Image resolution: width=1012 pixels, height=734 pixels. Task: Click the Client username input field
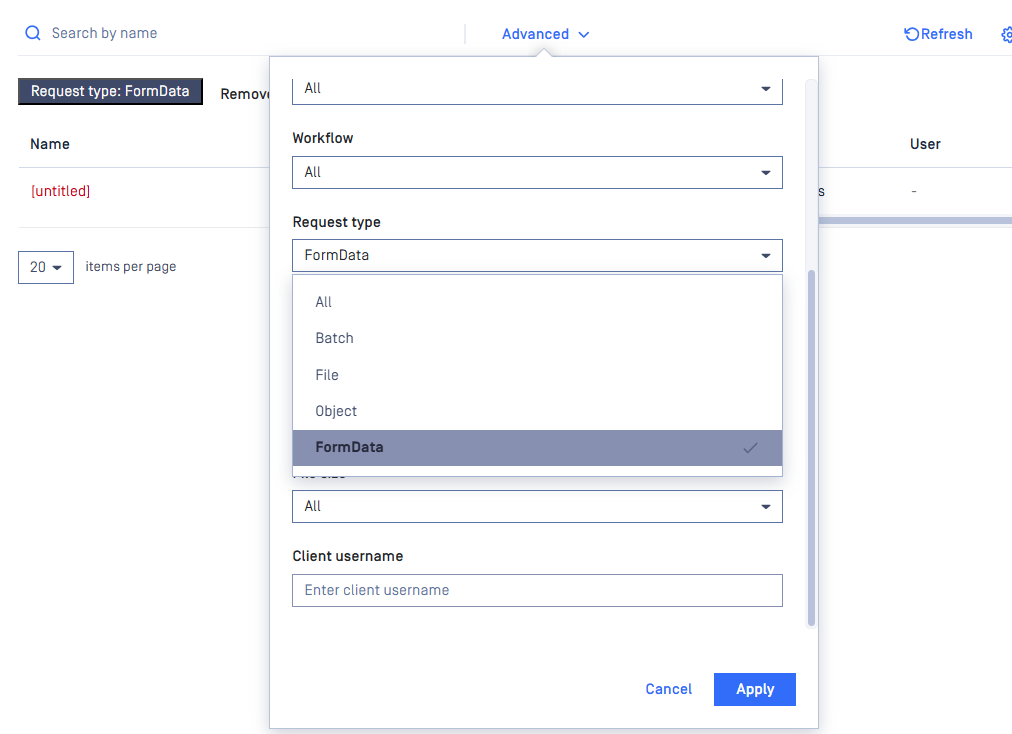coord(537,590)
